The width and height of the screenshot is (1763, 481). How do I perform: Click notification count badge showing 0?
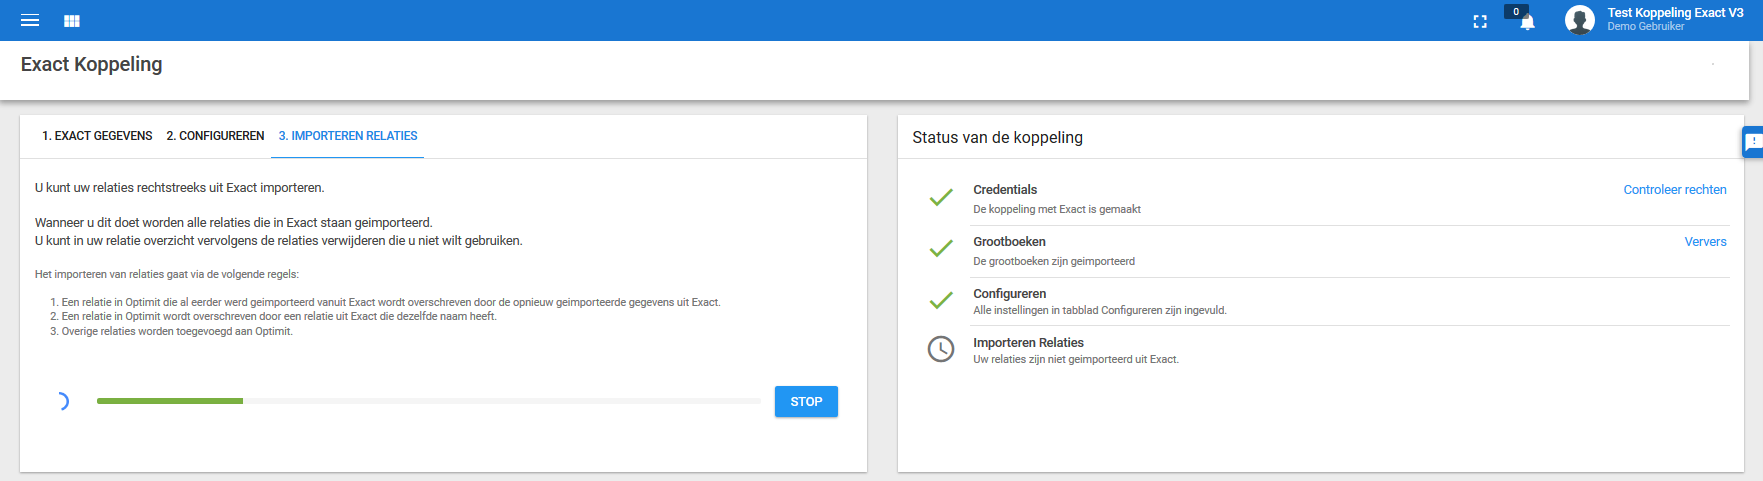[1516, 12]
